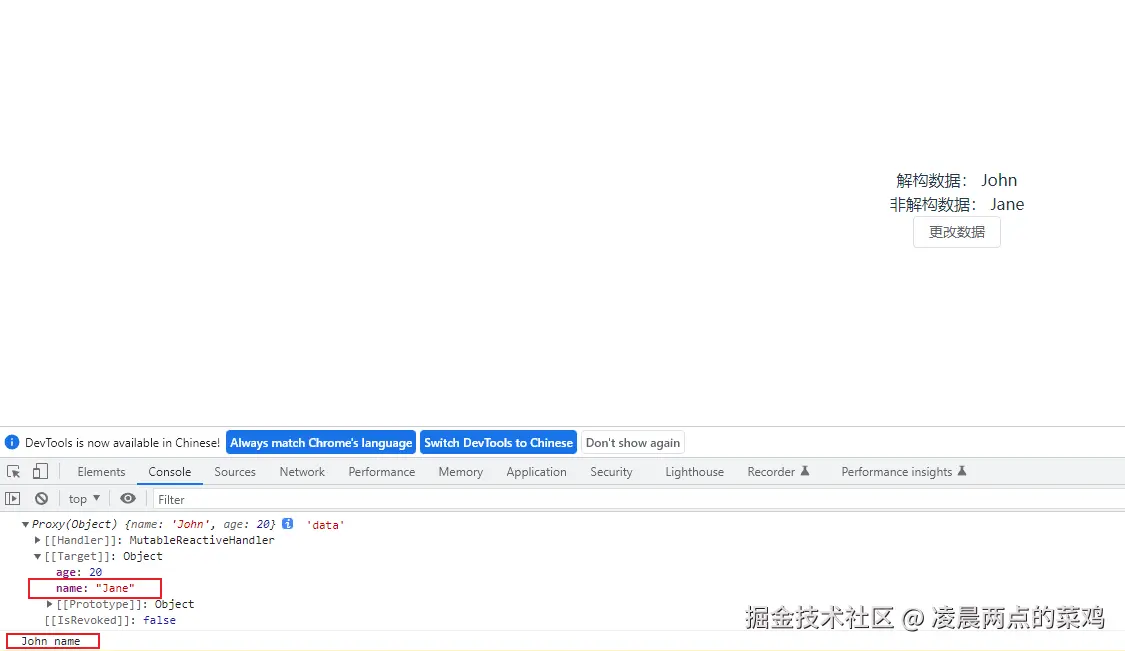
Task: Click the blue info icon in DevTools banner
Action: click(x=11, y=442)
